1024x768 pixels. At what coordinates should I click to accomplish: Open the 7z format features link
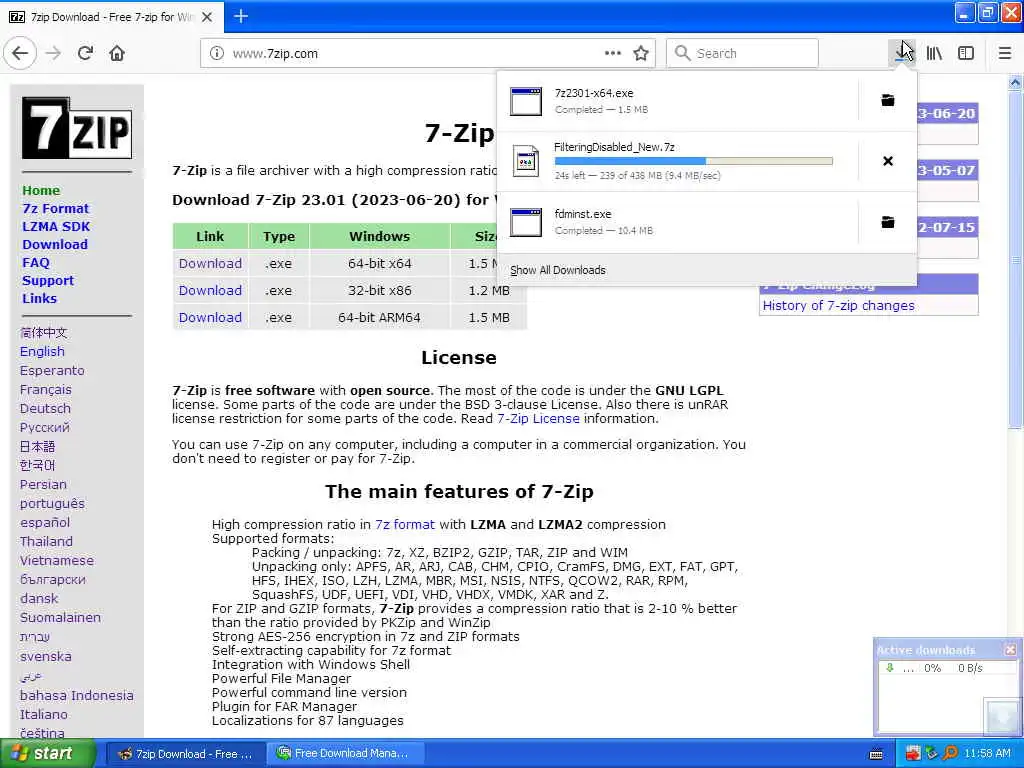(x=405, y=524)
